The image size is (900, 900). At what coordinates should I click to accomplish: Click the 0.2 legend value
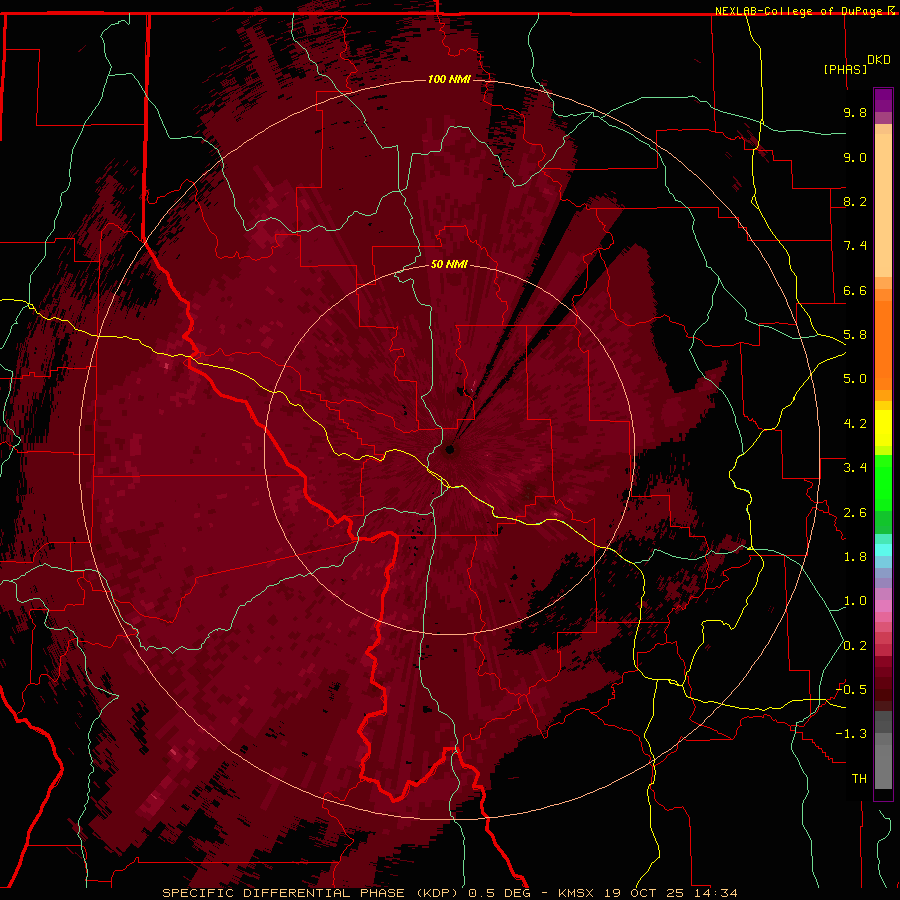855,646
